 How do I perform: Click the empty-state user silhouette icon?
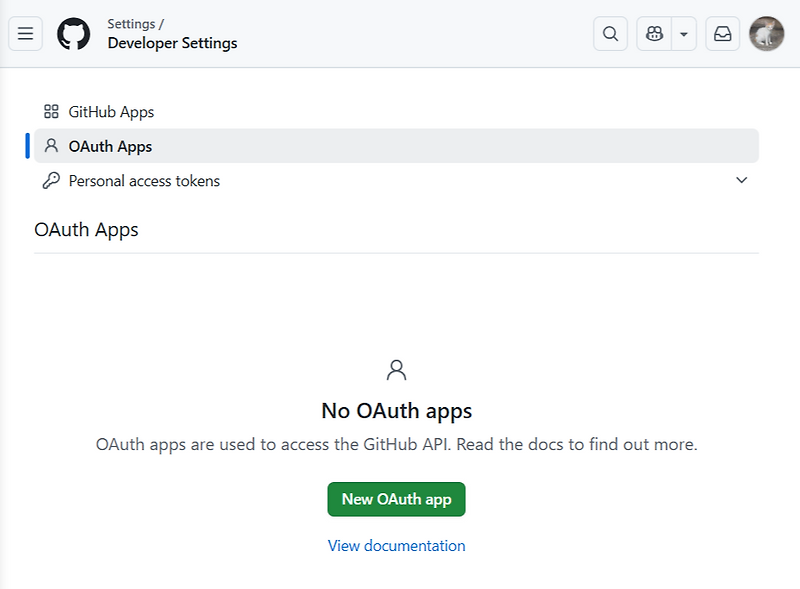(x=396, y=369)
